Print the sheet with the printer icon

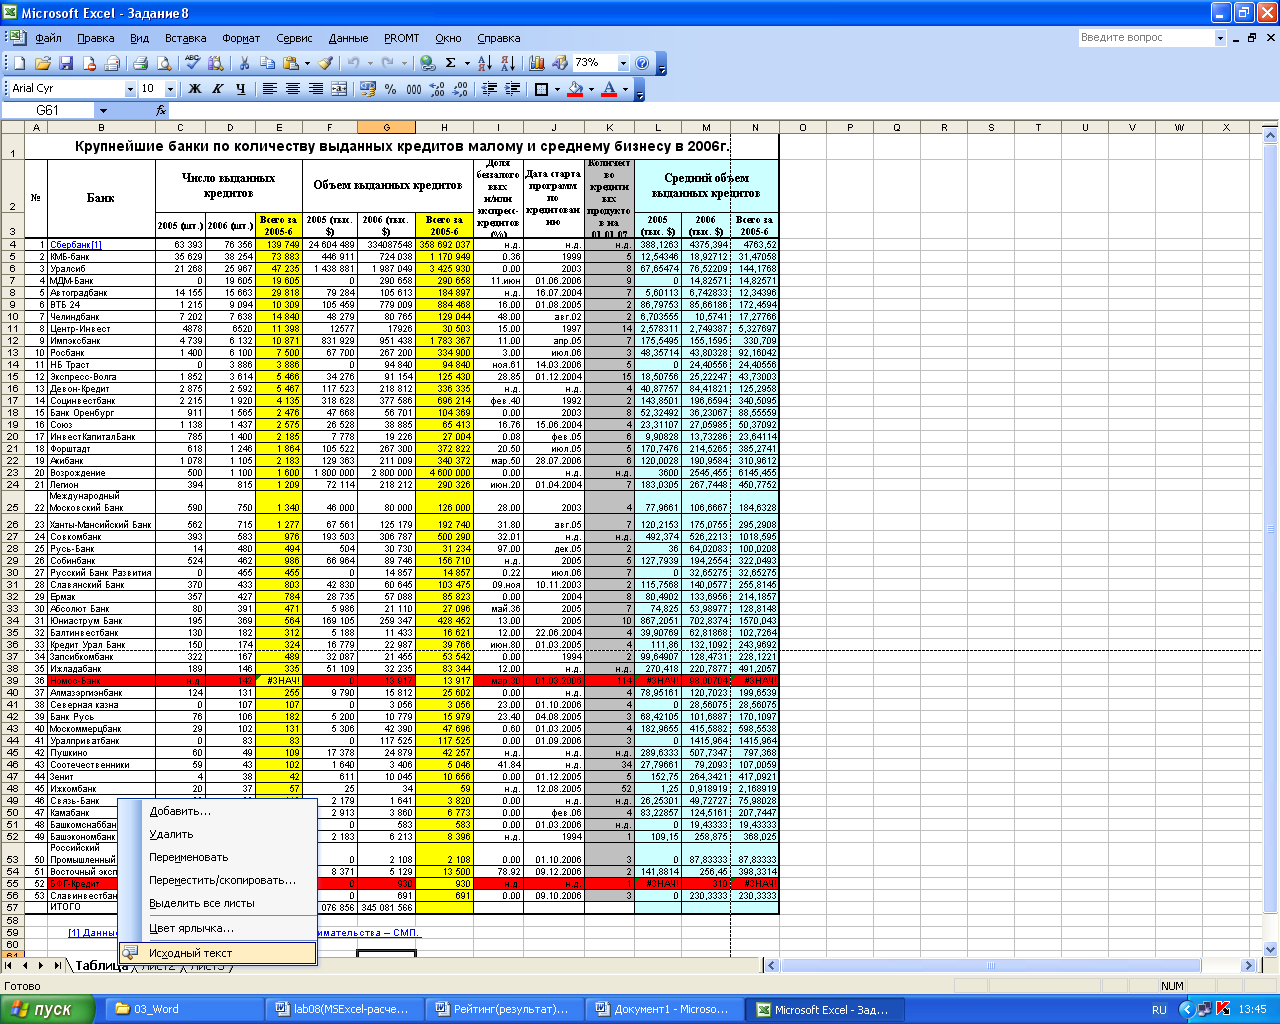coord(140,63)
